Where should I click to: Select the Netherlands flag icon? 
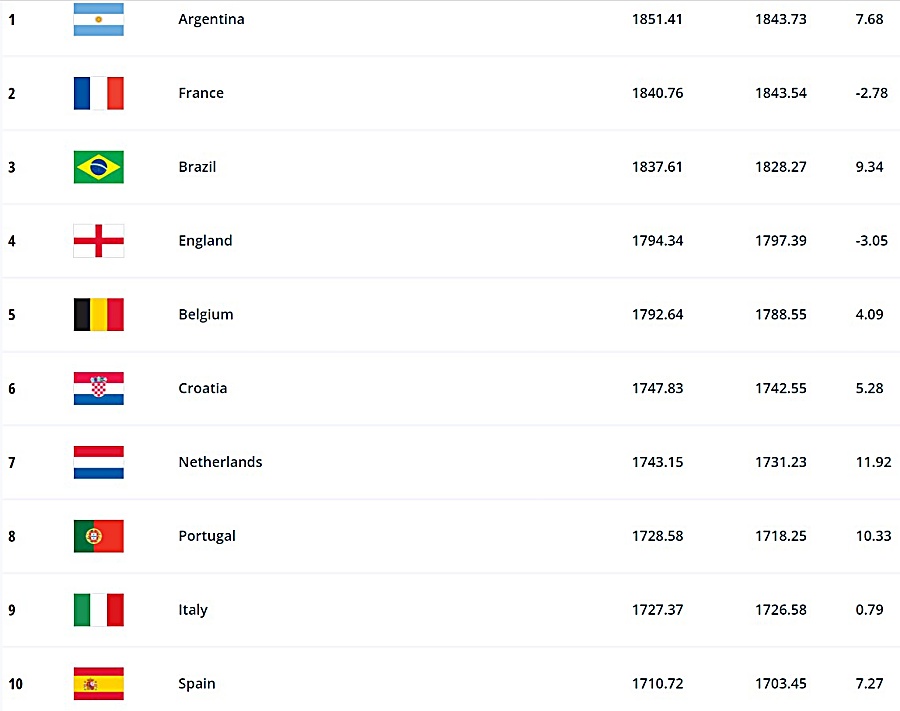point(99,462)
